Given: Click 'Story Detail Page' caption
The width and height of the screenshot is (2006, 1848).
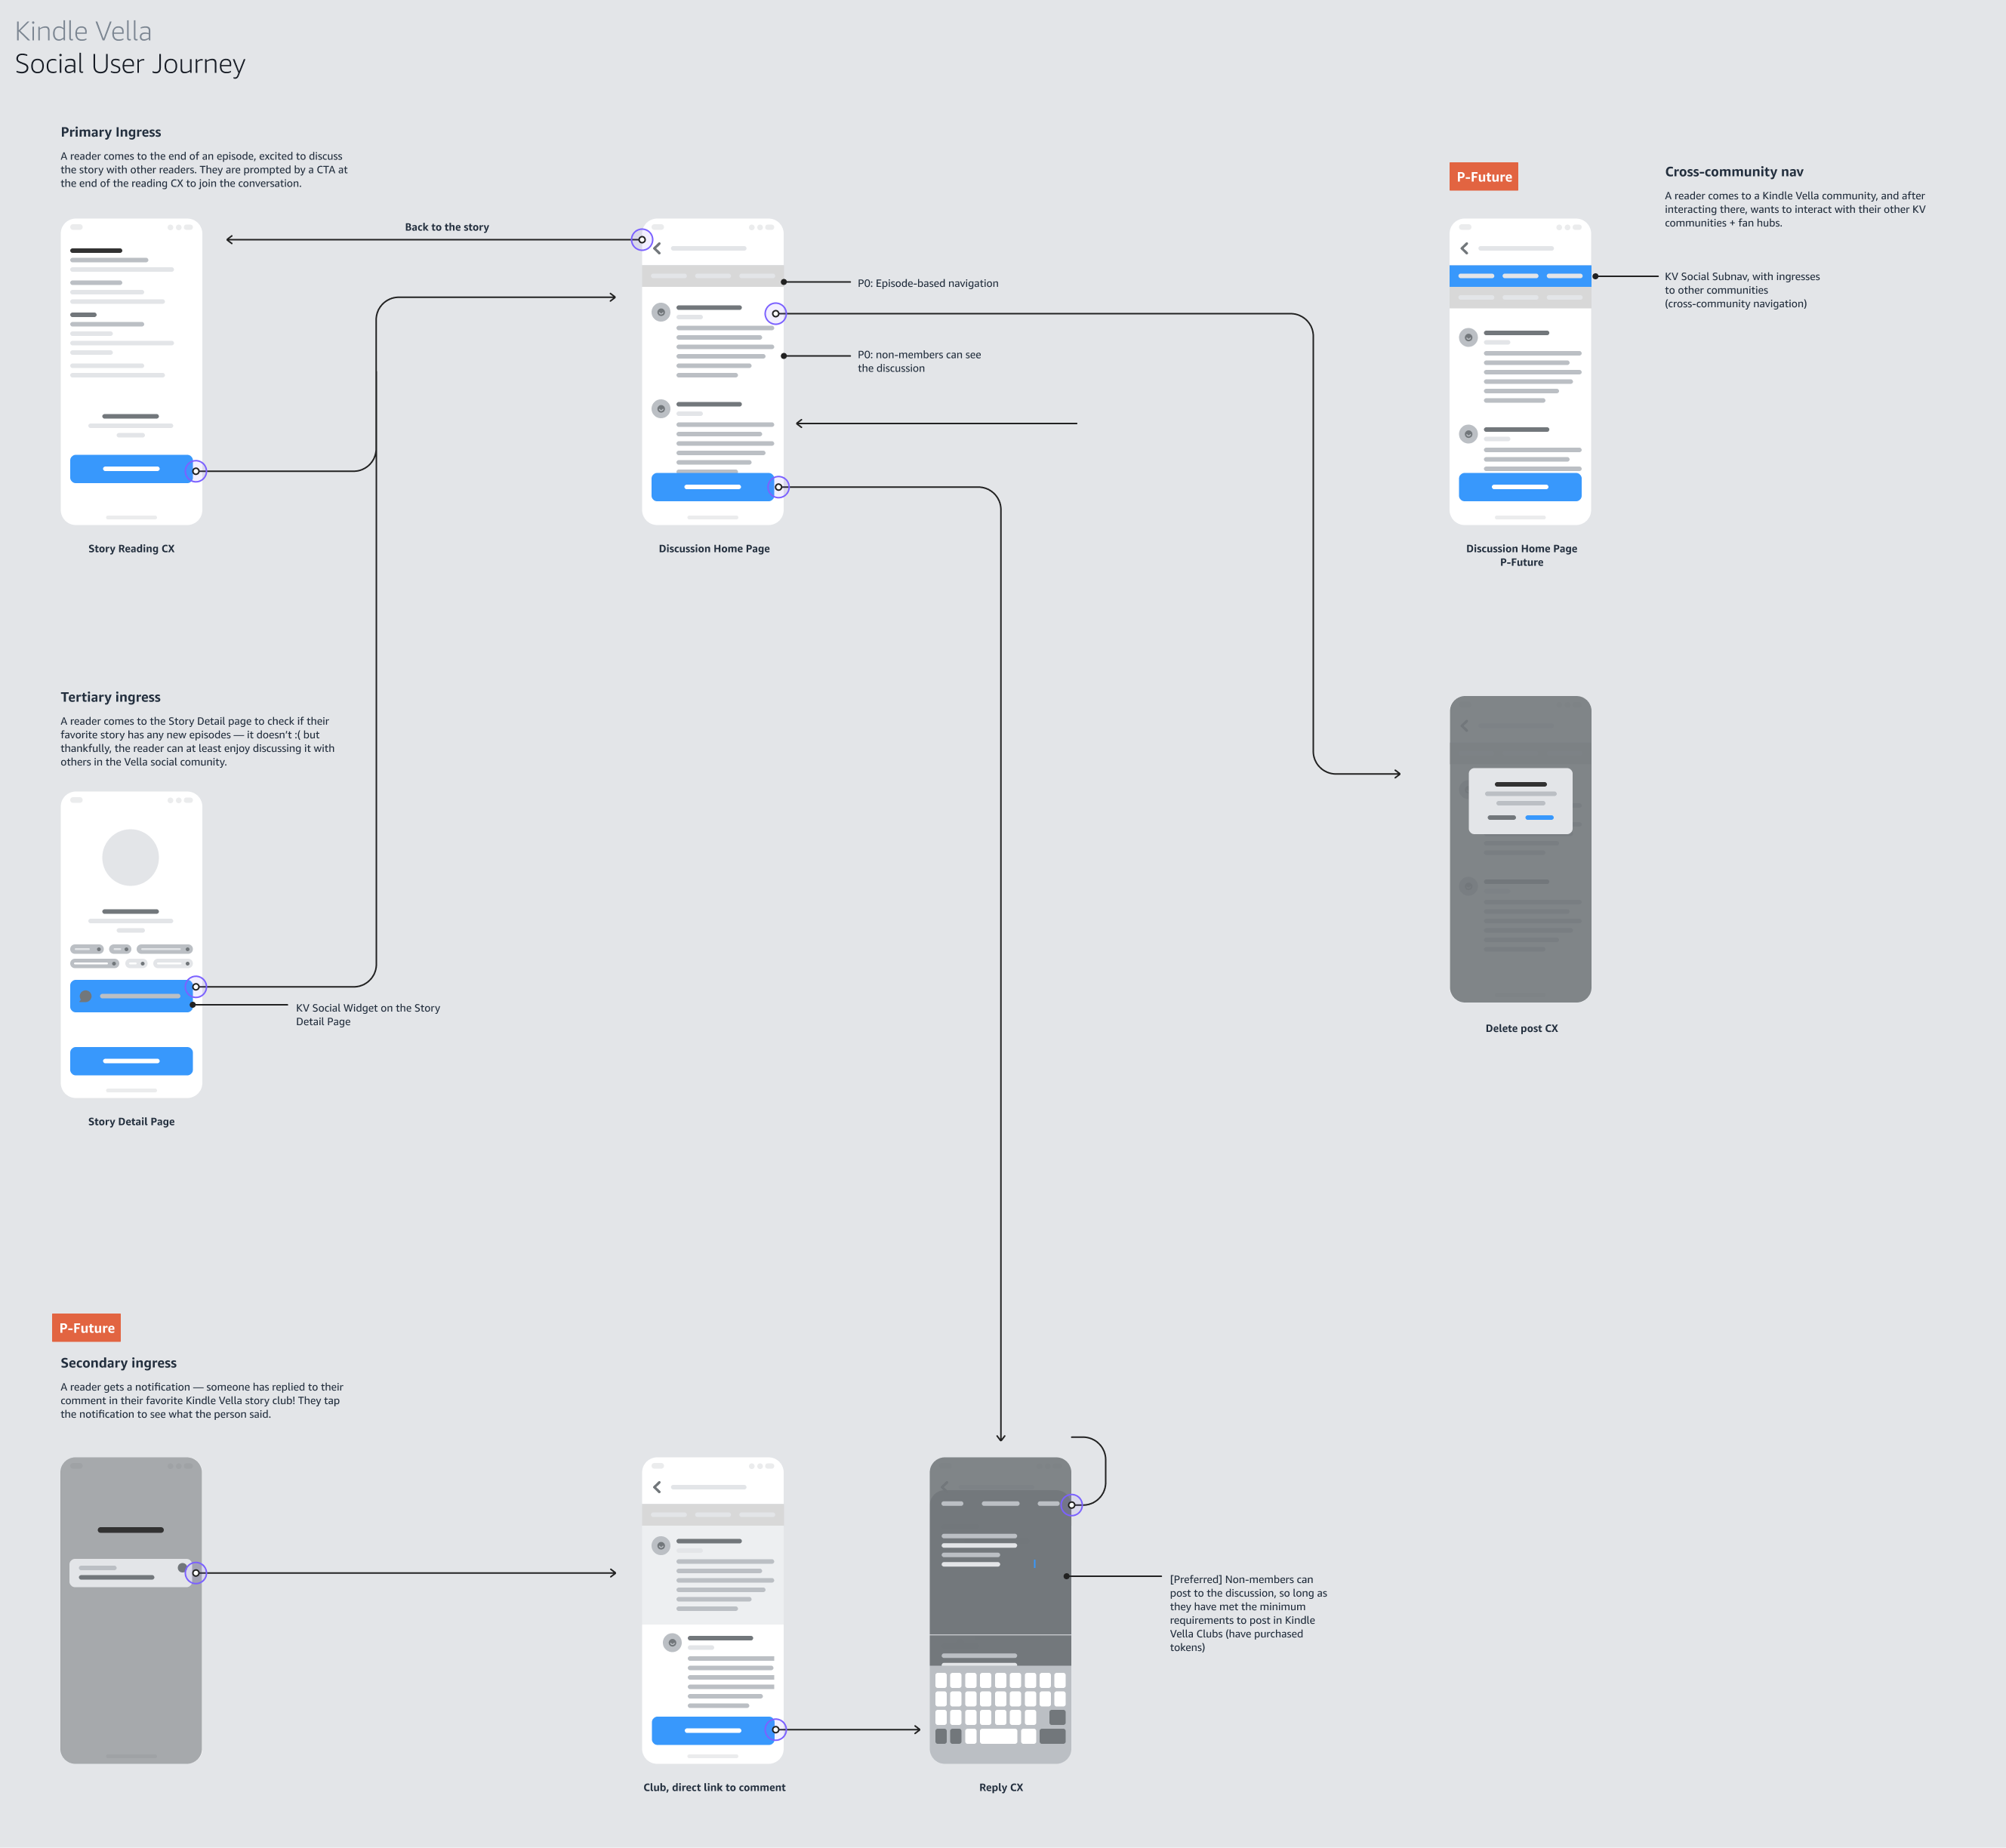Looking at the screenshot, I should point(131,1122).
